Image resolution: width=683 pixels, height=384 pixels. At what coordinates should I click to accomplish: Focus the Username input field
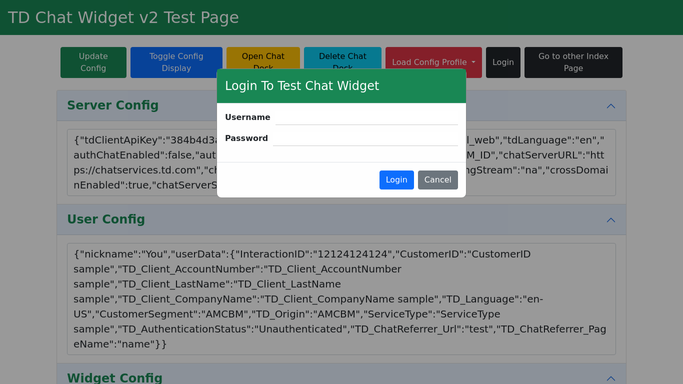[x=366, y=117]
